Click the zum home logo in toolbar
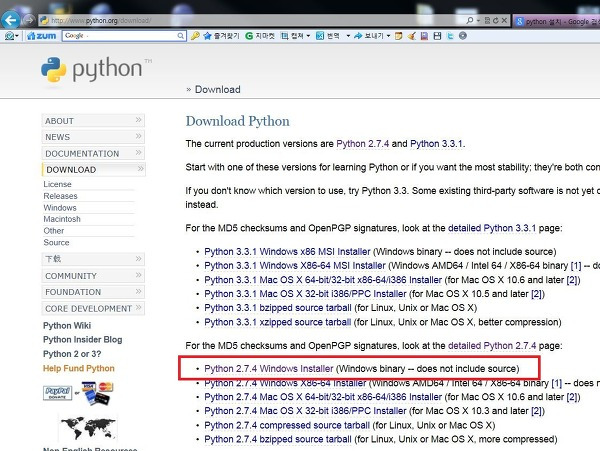This screenshot has height=451, width=600. click(x=42, y=36)
